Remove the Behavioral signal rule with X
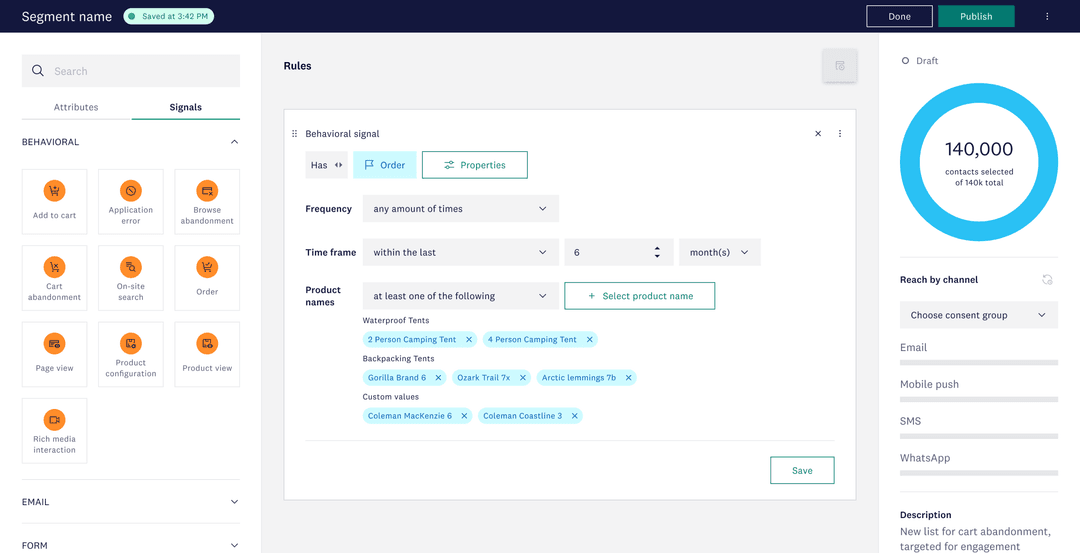 point(818,134)
